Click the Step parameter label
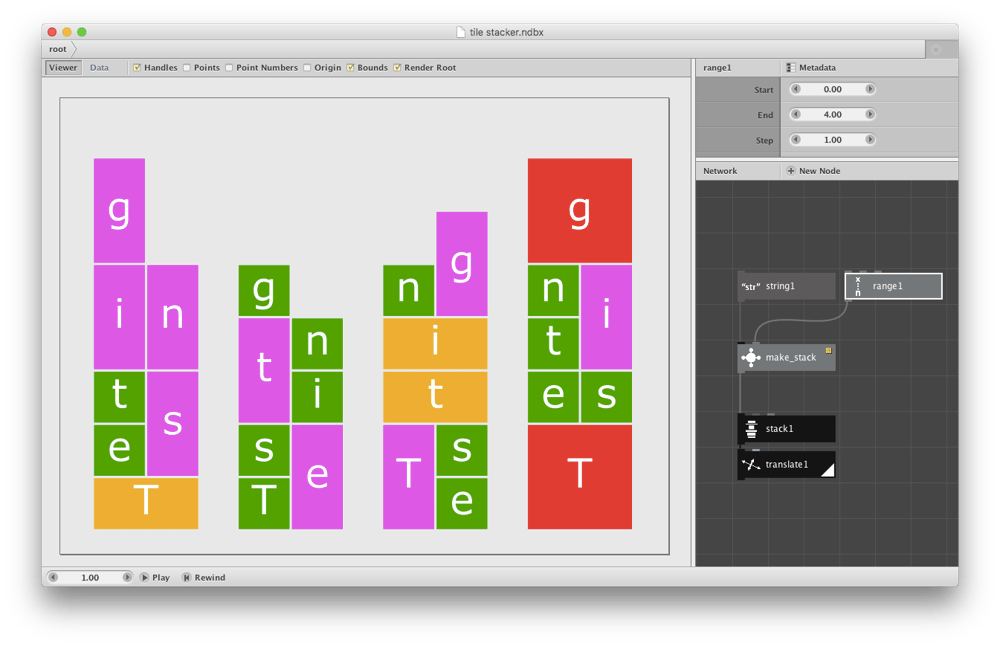Screen dimensions: 1000x646 pos(764,140)
